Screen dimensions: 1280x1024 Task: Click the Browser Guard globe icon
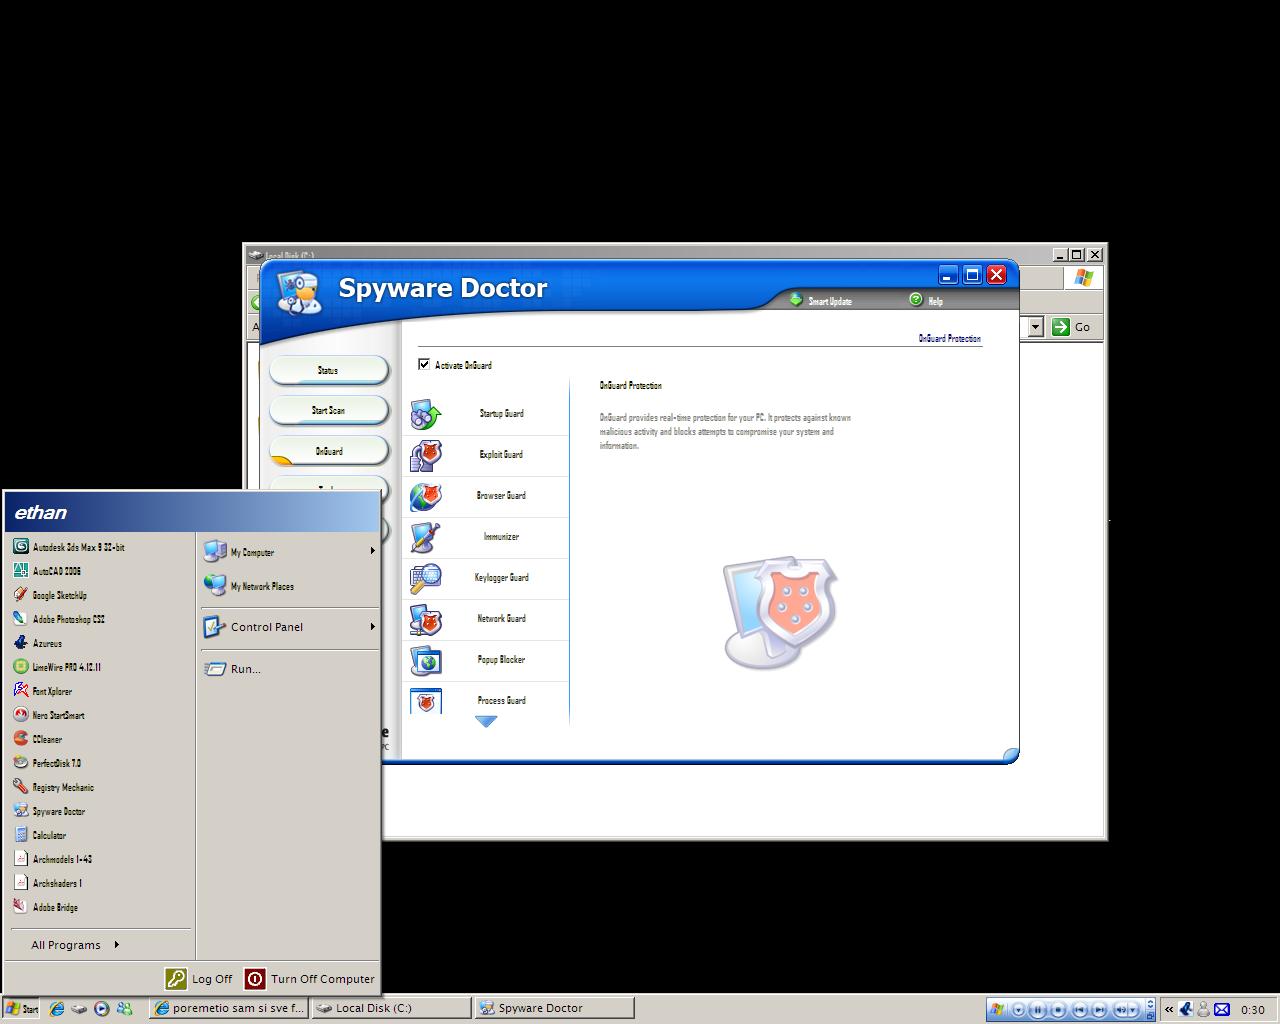426,496
